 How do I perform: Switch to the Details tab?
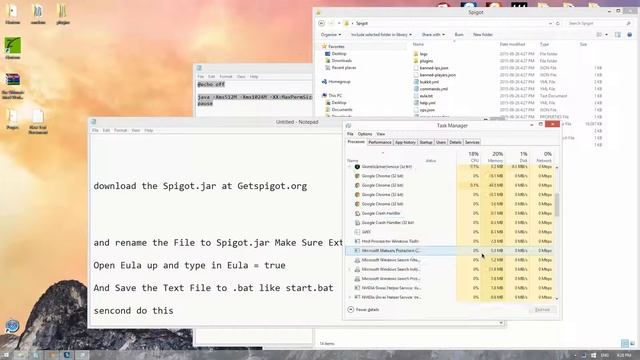(x=455, y=142)
